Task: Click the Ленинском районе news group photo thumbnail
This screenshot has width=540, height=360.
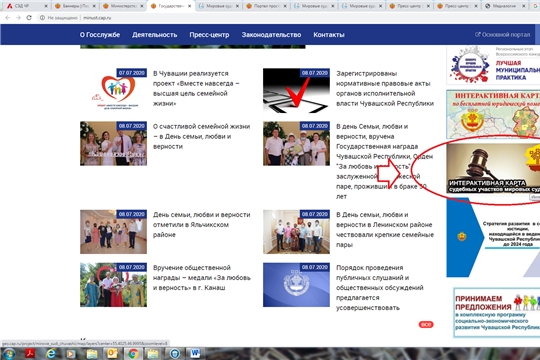Action: pos(296,232)
